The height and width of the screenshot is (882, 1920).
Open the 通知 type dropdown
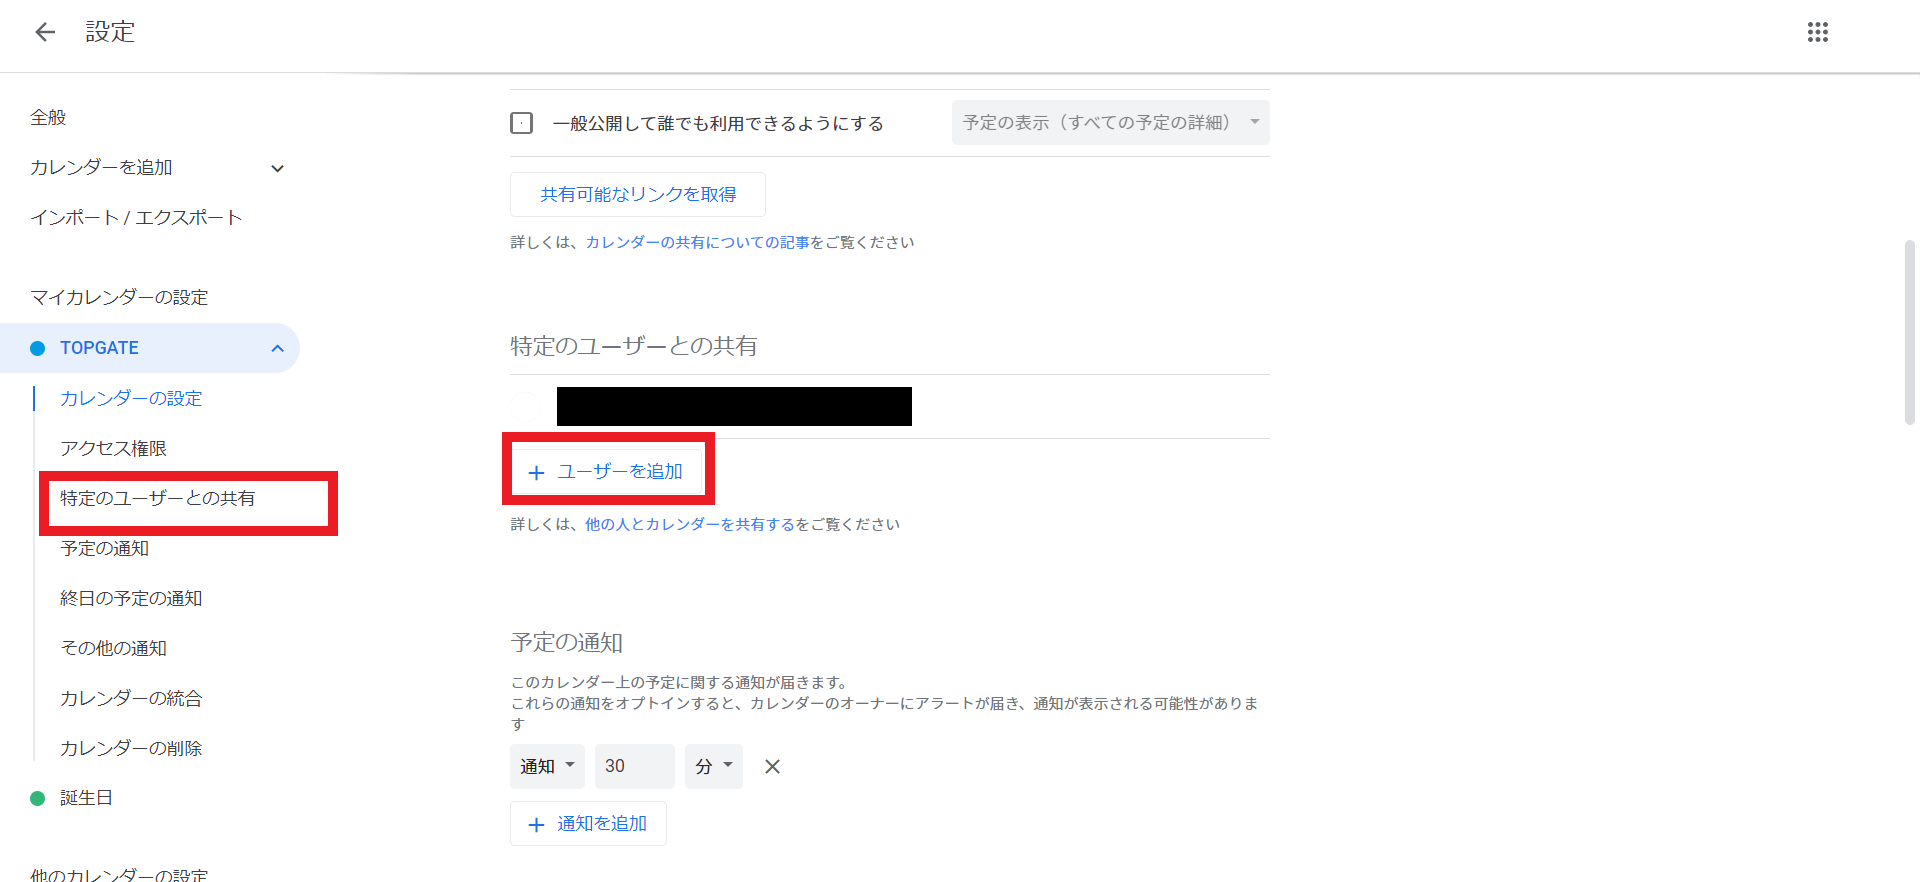[547, 766]
